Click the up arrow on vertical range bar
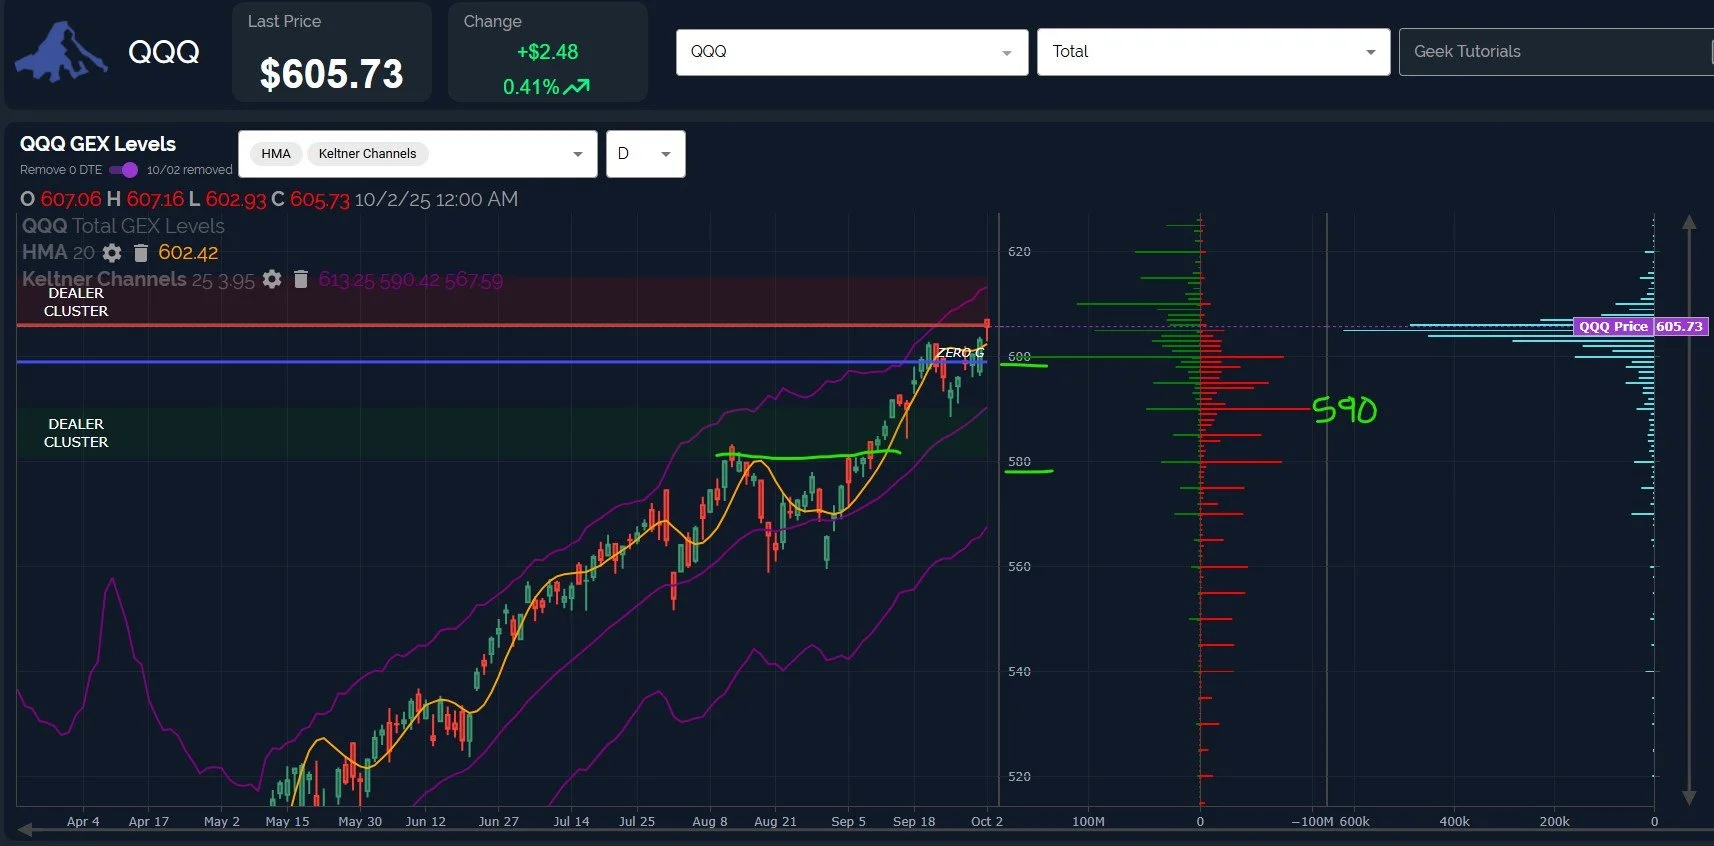Screen dimensions: 1714x846 (x=1689, y=222)
